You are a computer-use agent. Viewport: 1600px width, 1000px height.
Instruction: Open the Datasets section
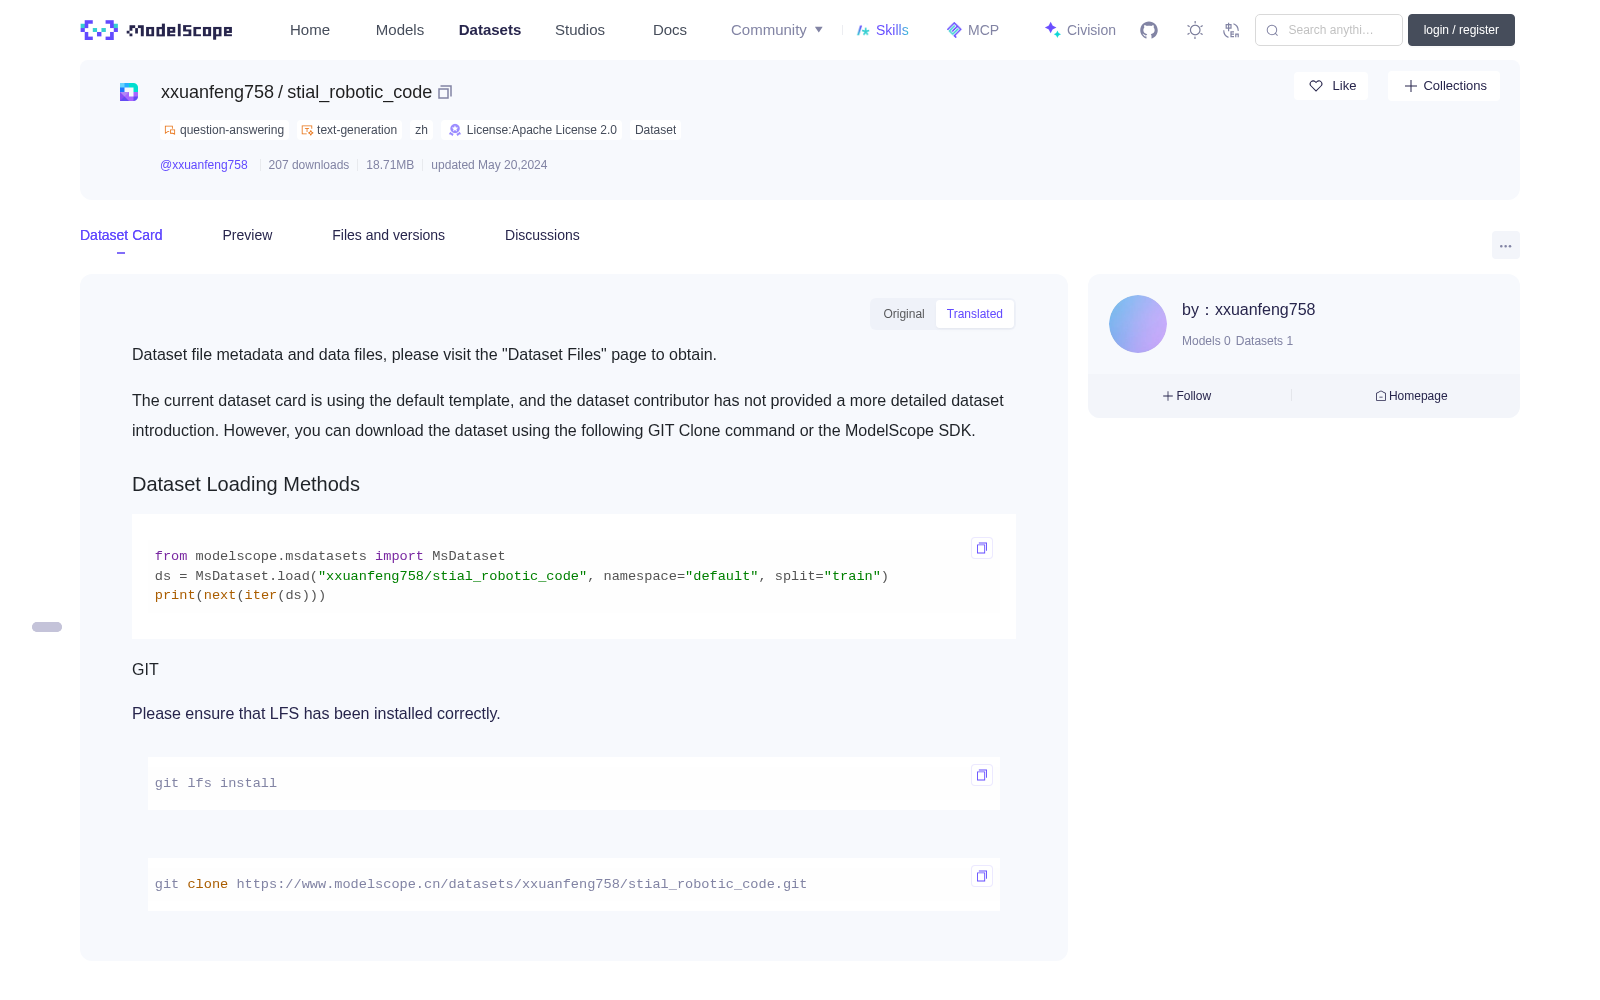(490, 30)
